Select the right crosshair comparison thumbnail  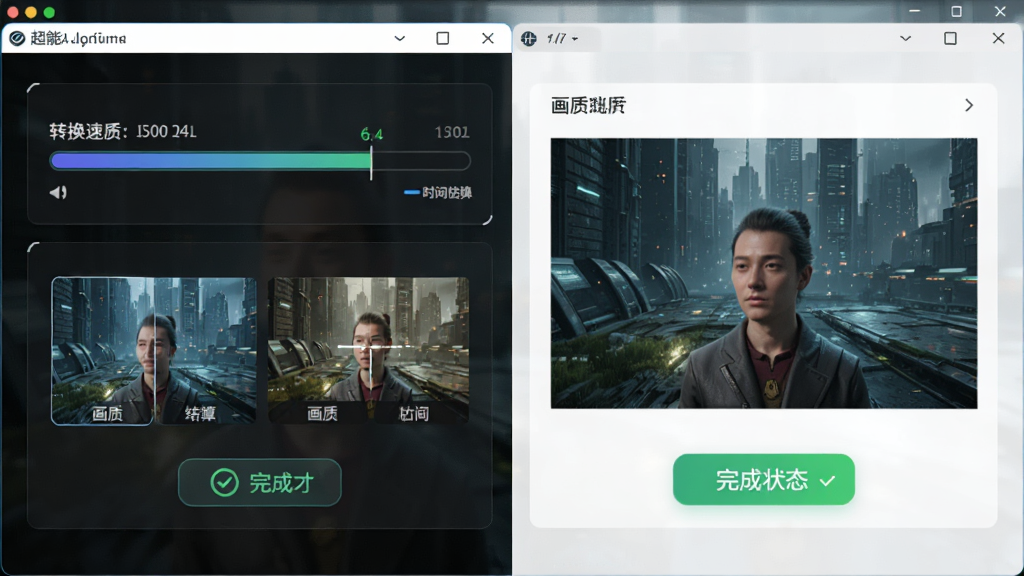pyautogui.click(x=368, y=350)
